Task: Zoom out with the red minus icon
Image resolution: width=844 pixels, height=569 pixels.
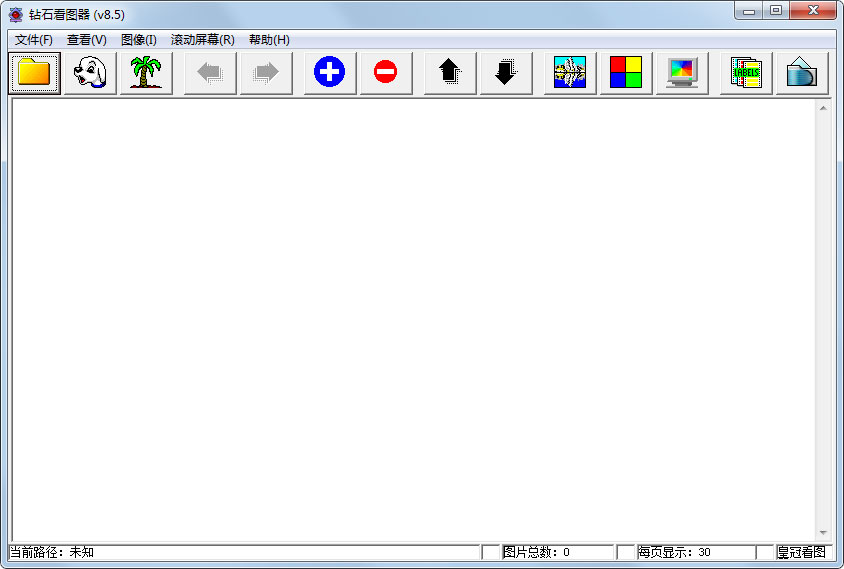Action: 386,73
